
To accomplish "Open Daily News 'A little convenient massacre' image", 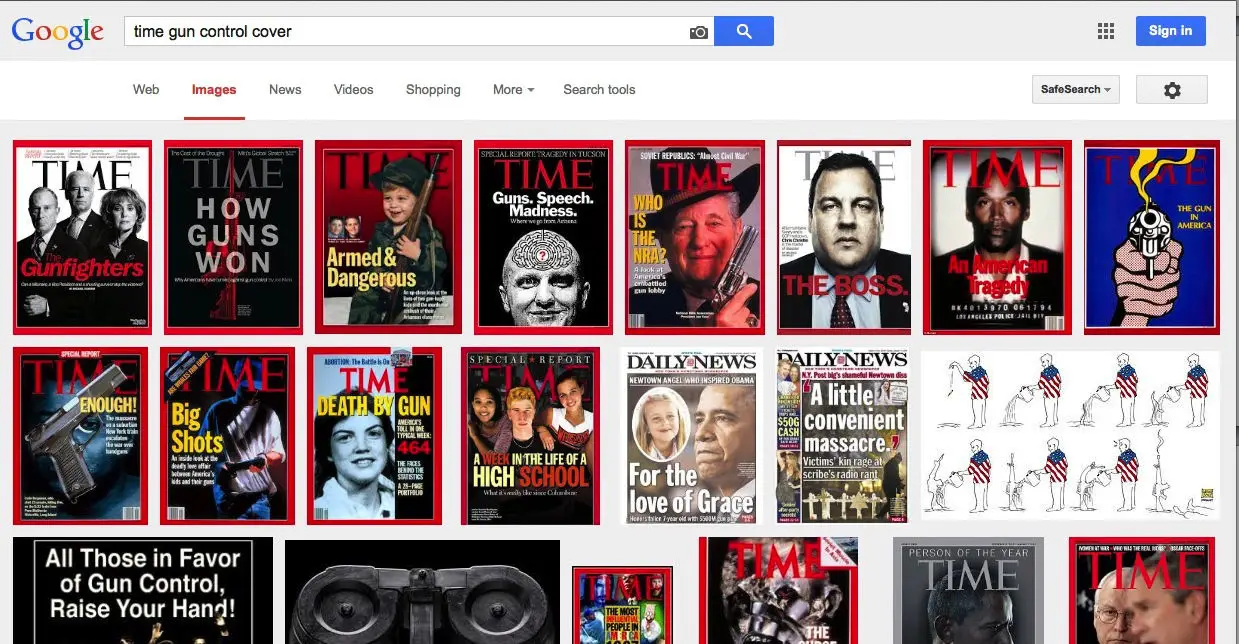I will tap(842, 436).
